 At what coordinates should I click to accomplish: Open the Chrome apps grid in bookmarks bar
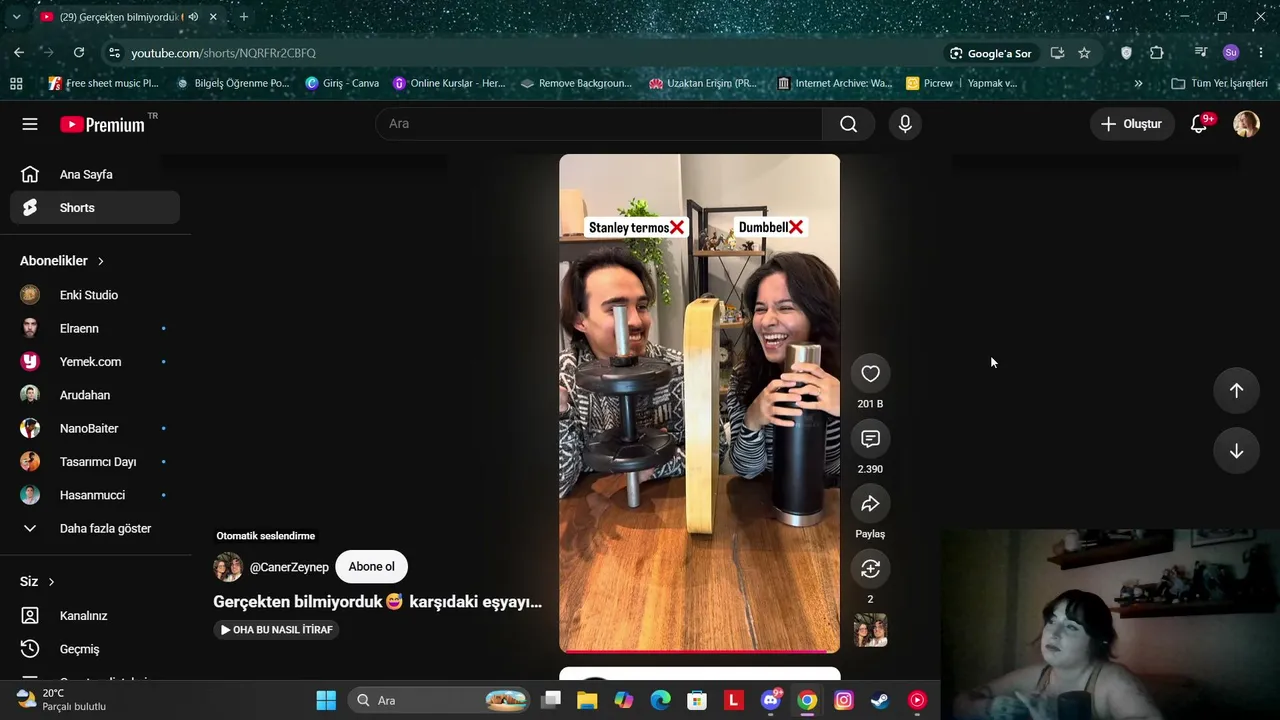(16, 83)
